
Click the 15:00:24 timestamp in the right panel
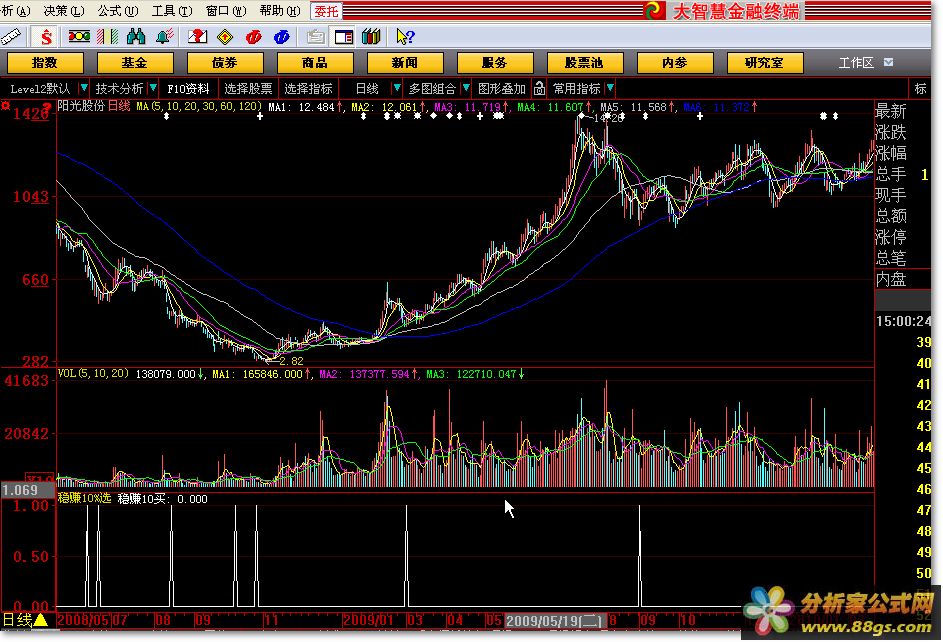pyautogui.click(x=903, y=322)
